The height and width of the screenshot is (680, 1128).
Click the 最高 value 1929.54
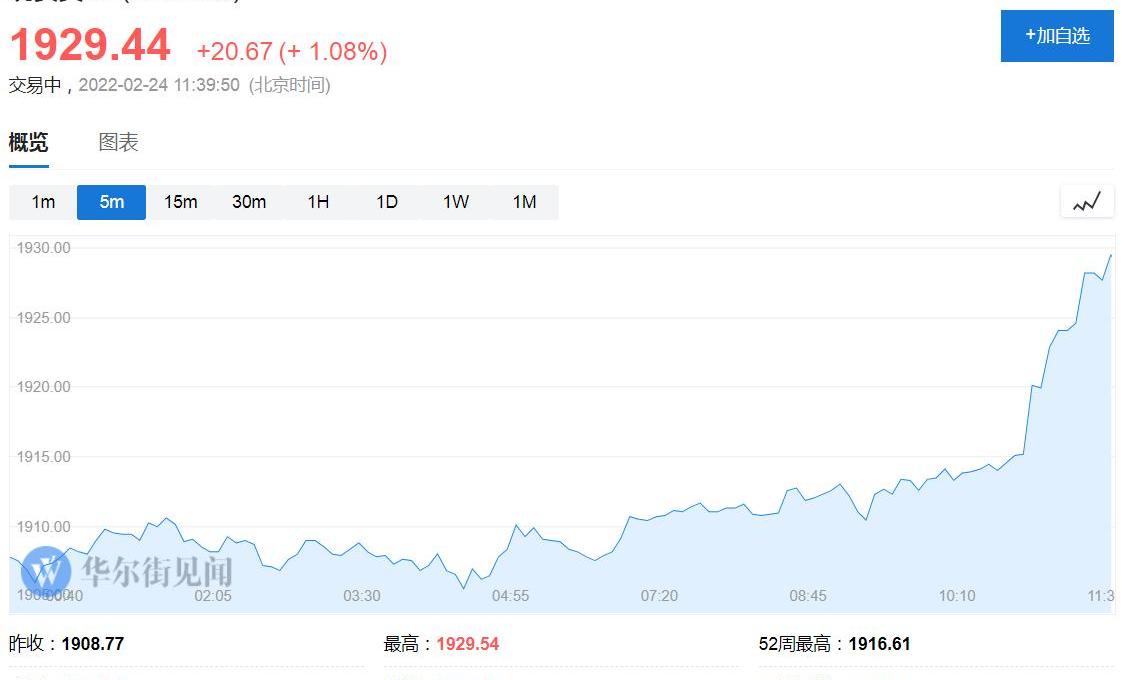click(467, 644)
